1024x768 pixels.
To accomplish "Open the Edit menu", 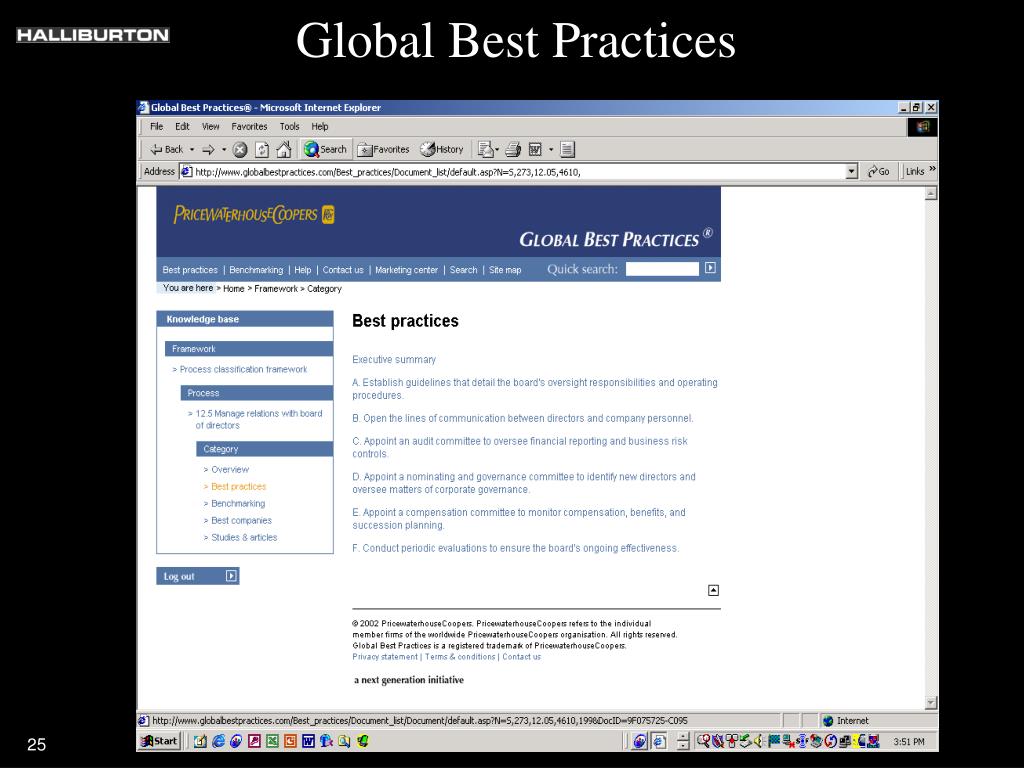I will [x=182, y=127].
